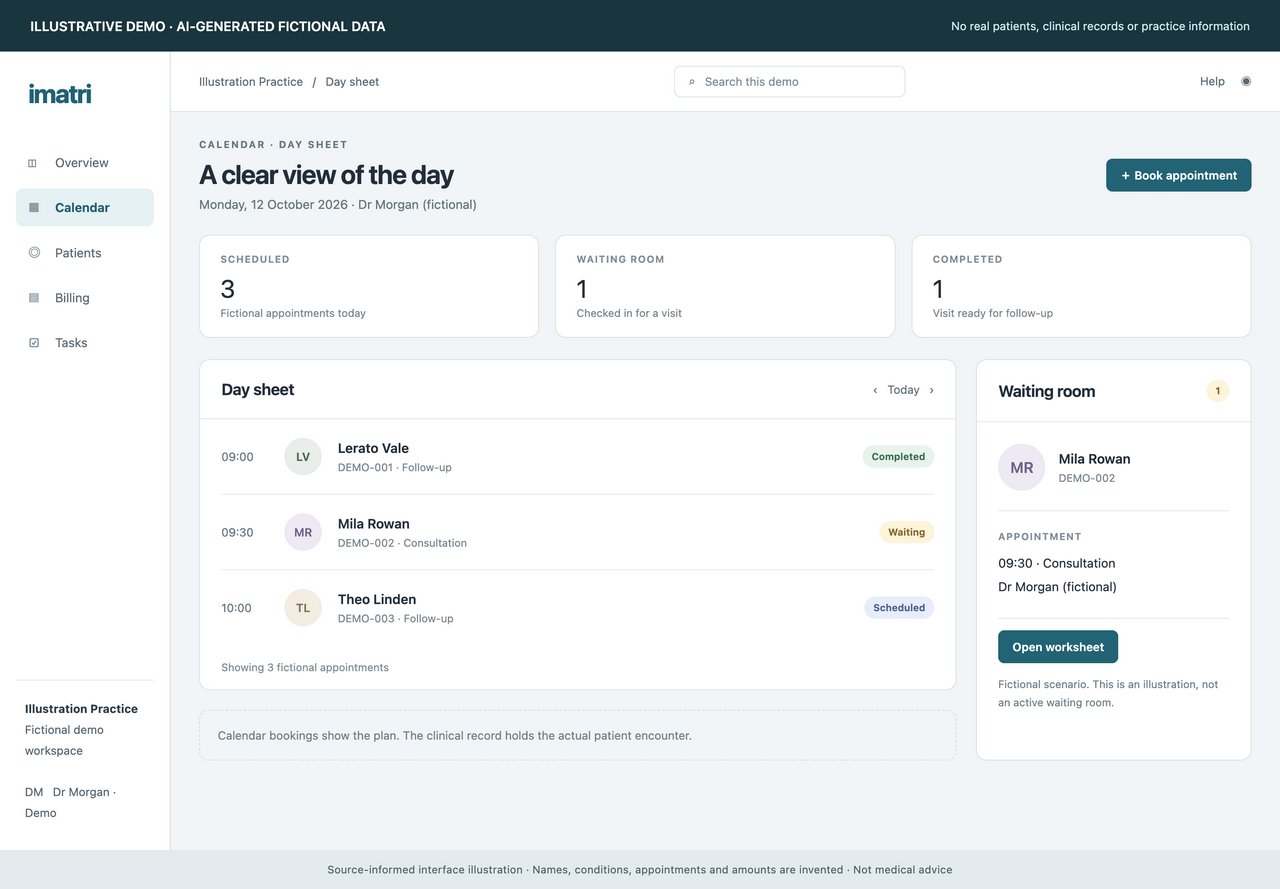
Task: Click the search magnifier icon
Action: coord(692,82)
